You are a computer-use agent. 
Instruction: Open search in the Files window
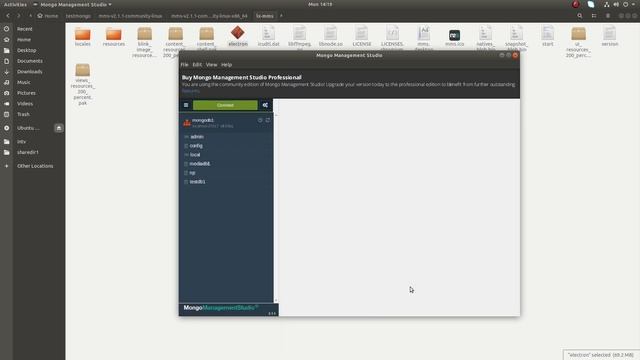pos(580,16)
